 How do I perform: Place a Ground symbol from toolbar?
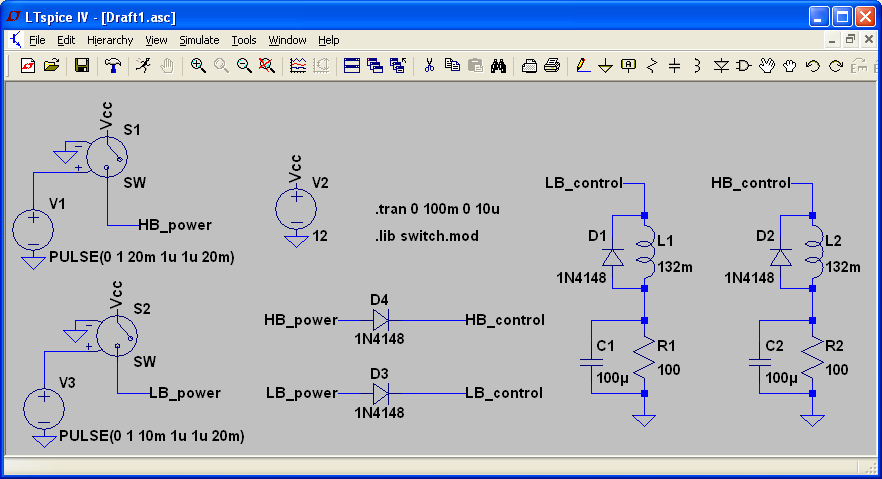tap(605, 66)
